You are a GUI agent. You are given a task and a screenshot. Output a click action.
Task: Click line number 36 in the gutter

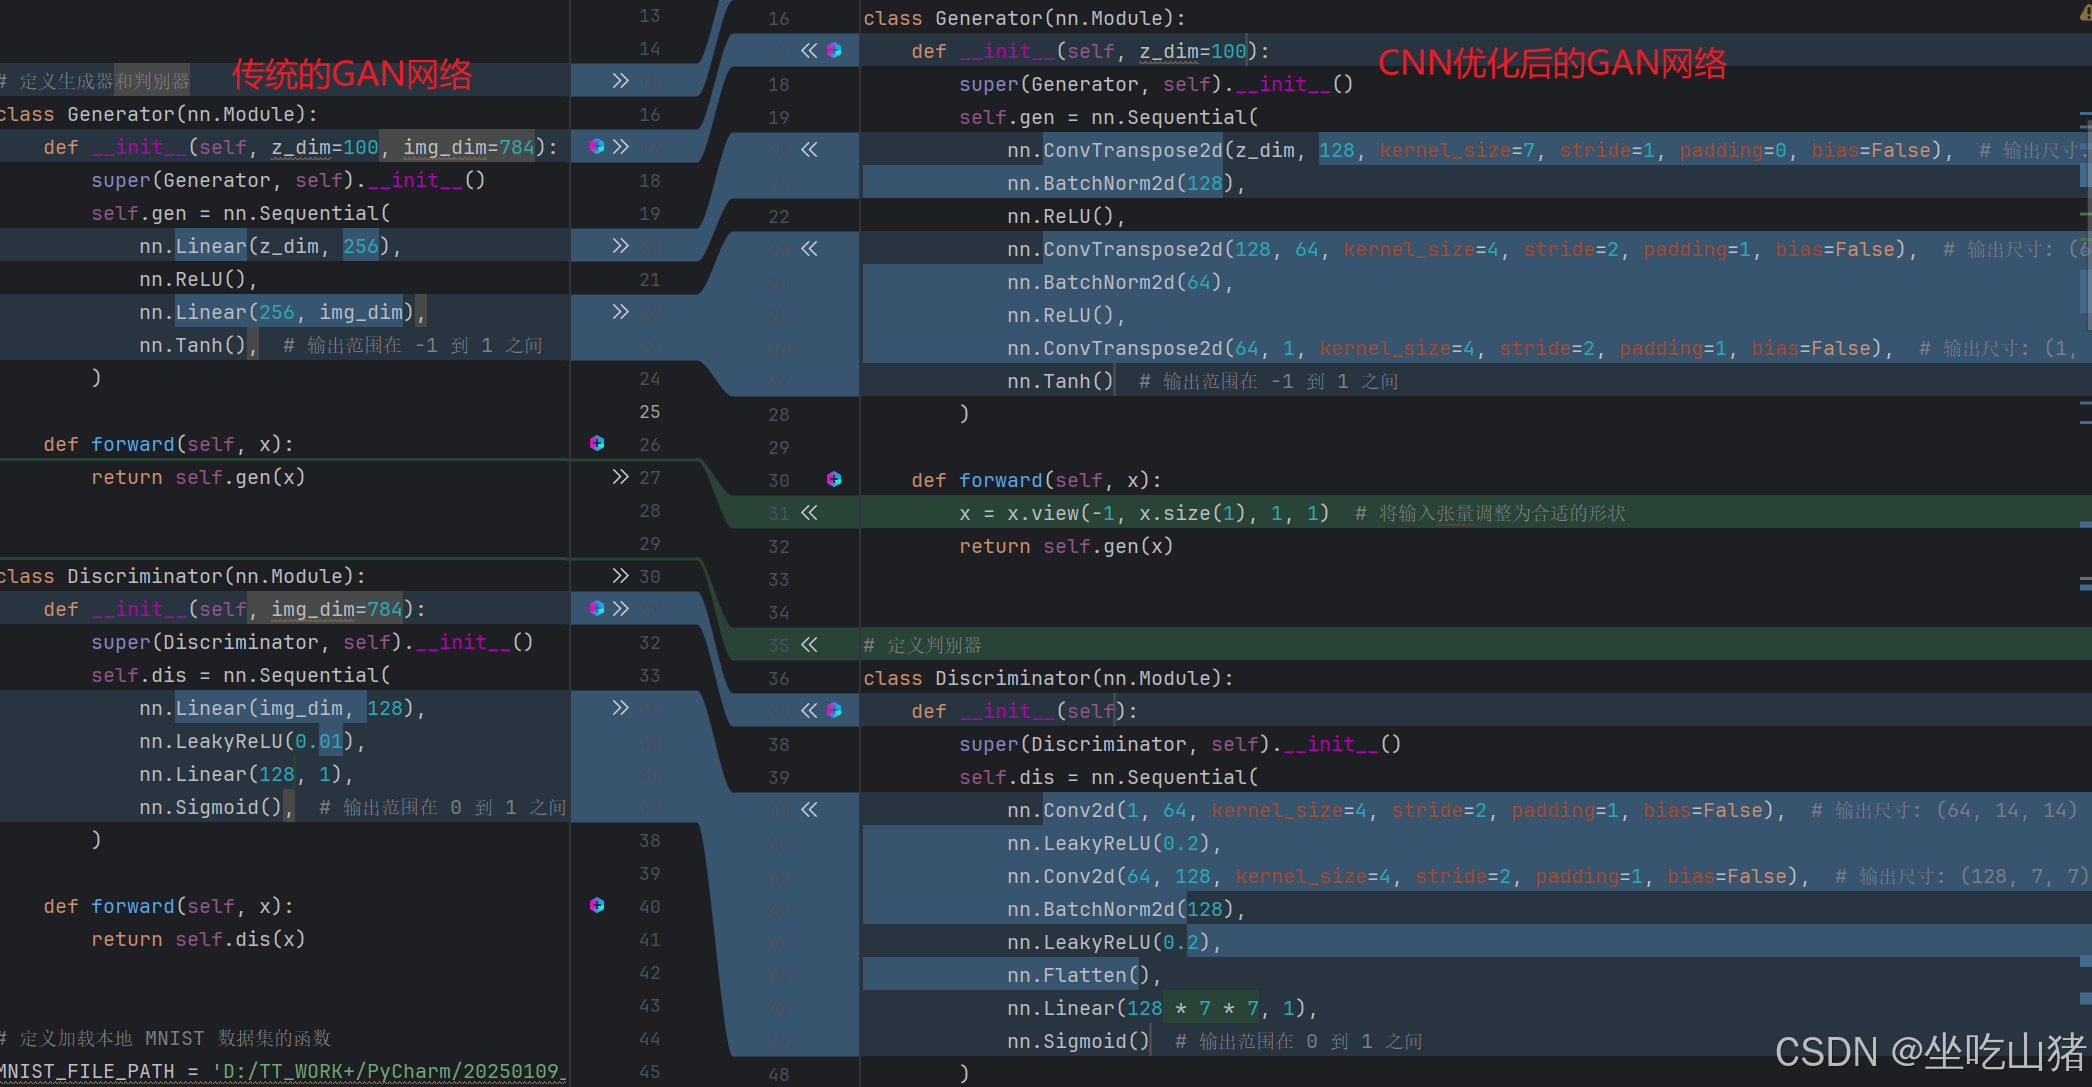(x=779, y=678)
